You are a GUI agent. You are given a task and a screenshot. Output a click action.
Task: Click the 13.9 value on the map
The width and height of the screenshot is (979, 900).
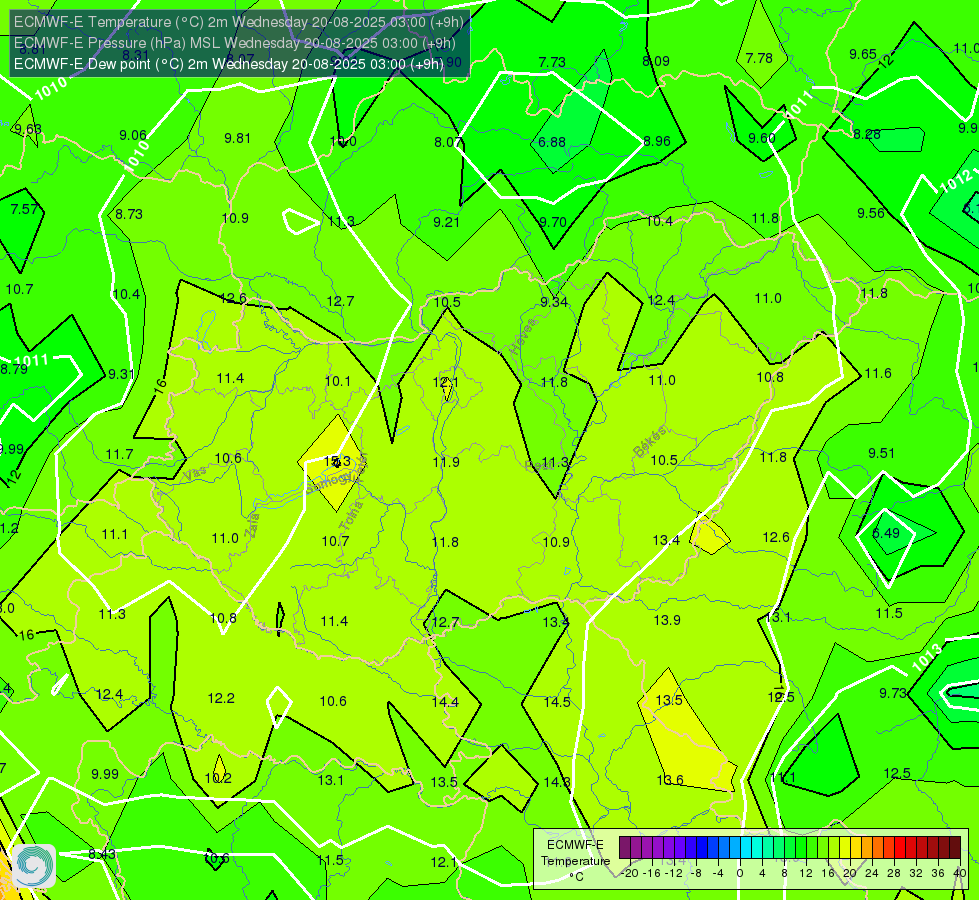(667, 620)
